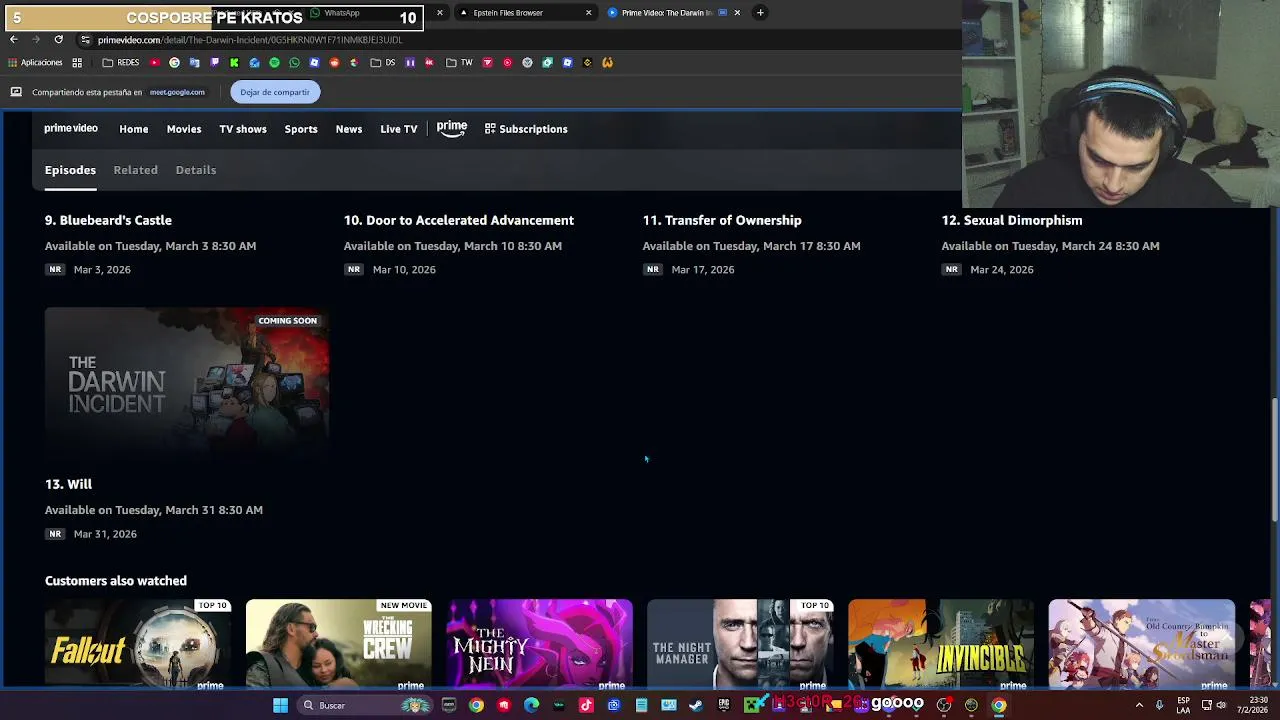Screen dimensions: 1280x720
Task: Open the WhatsApp bookmark icon
Action: coord(294,62)
